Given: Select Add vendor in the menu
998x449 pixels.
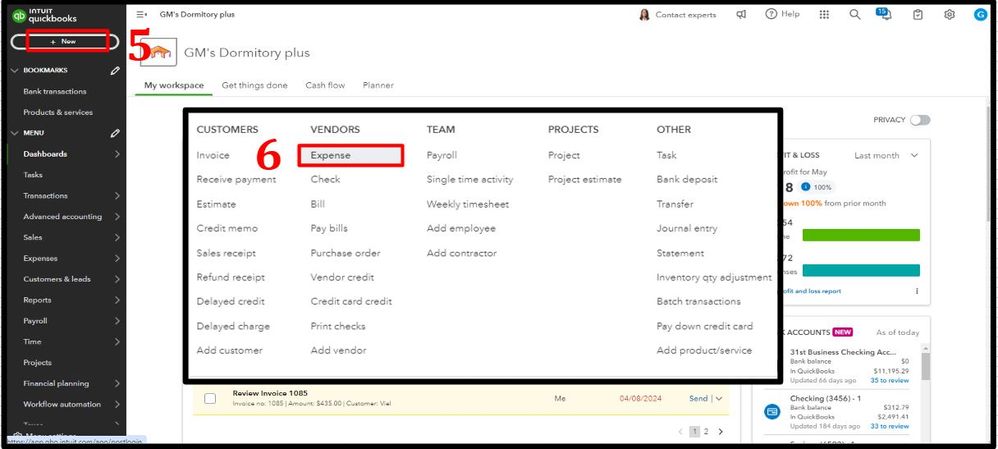Looking at the screenshot, I should [339, 350].
